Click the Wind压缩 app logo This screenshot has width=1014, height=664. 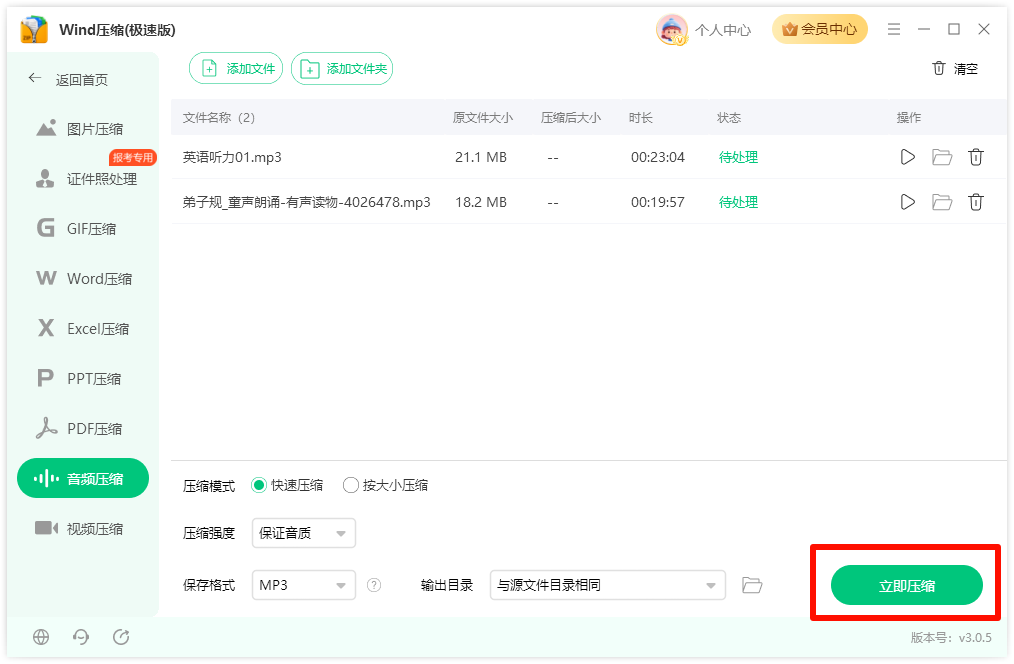34,30
